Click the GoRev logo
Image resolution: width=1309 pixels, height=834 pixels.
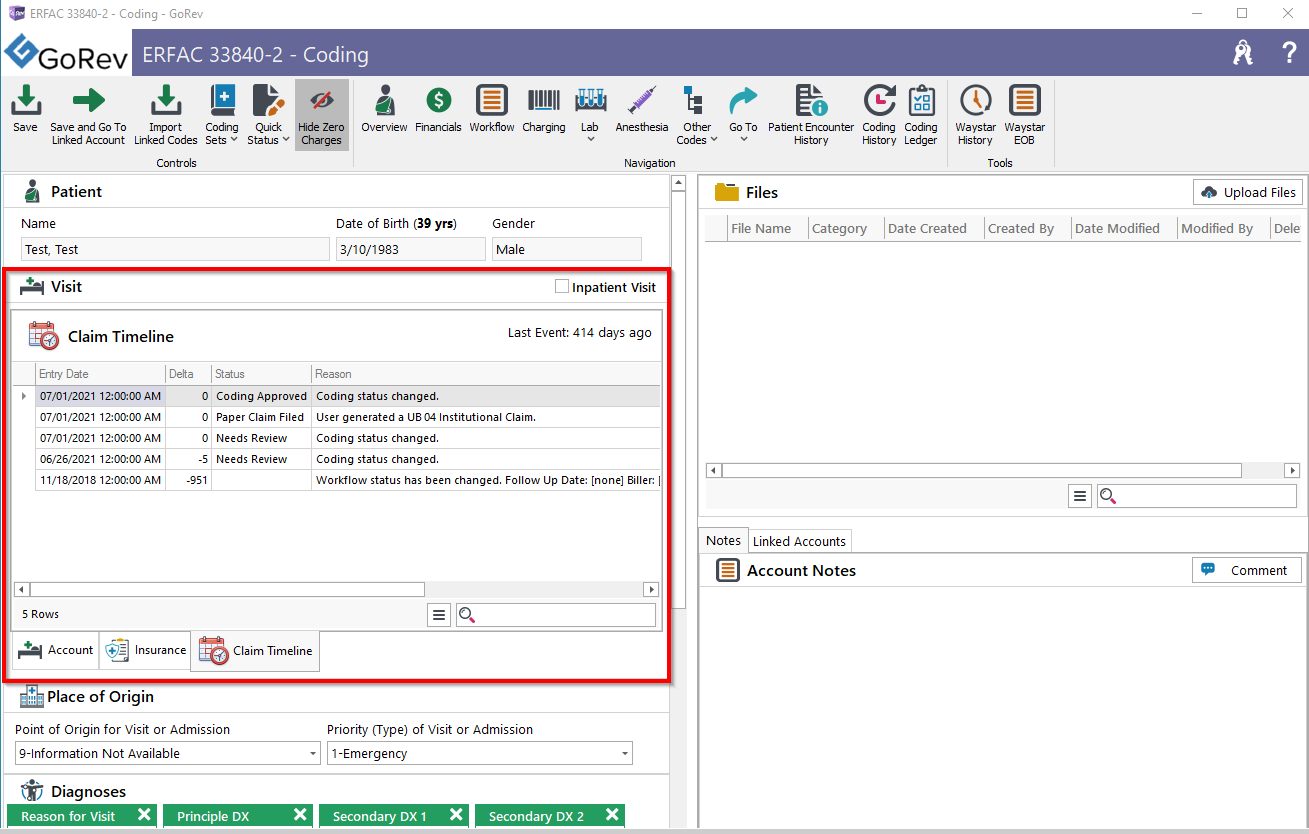coord(65,53)
